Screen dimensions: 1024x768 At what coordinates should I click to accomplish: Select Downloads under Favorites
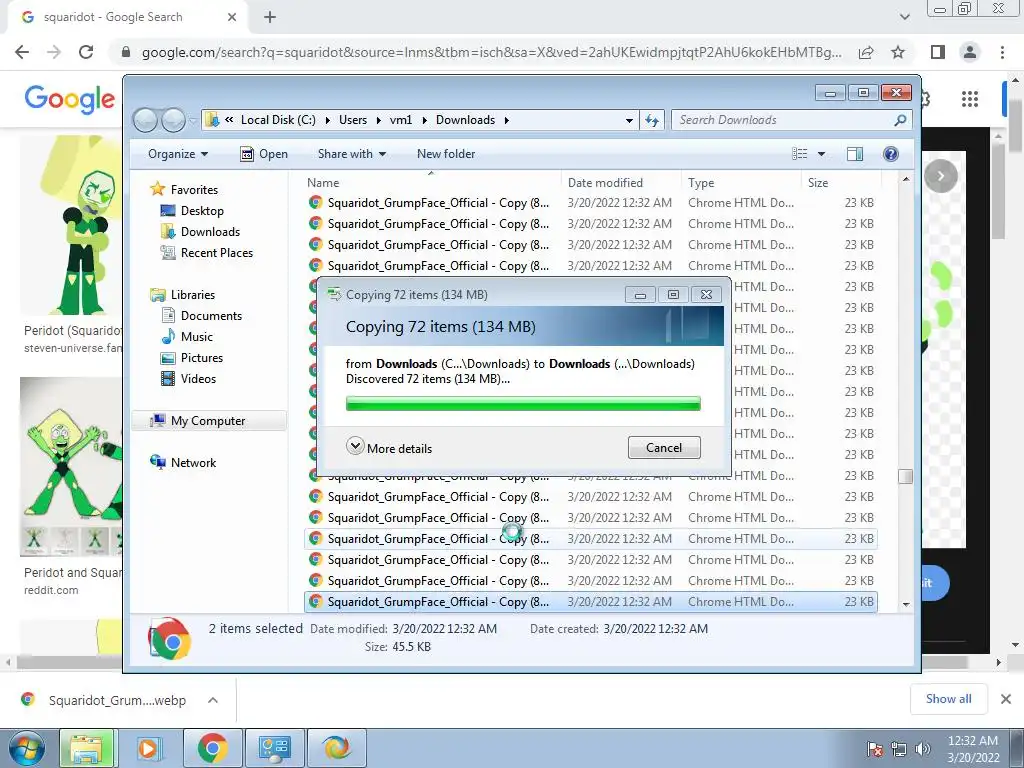click(210, 232)
